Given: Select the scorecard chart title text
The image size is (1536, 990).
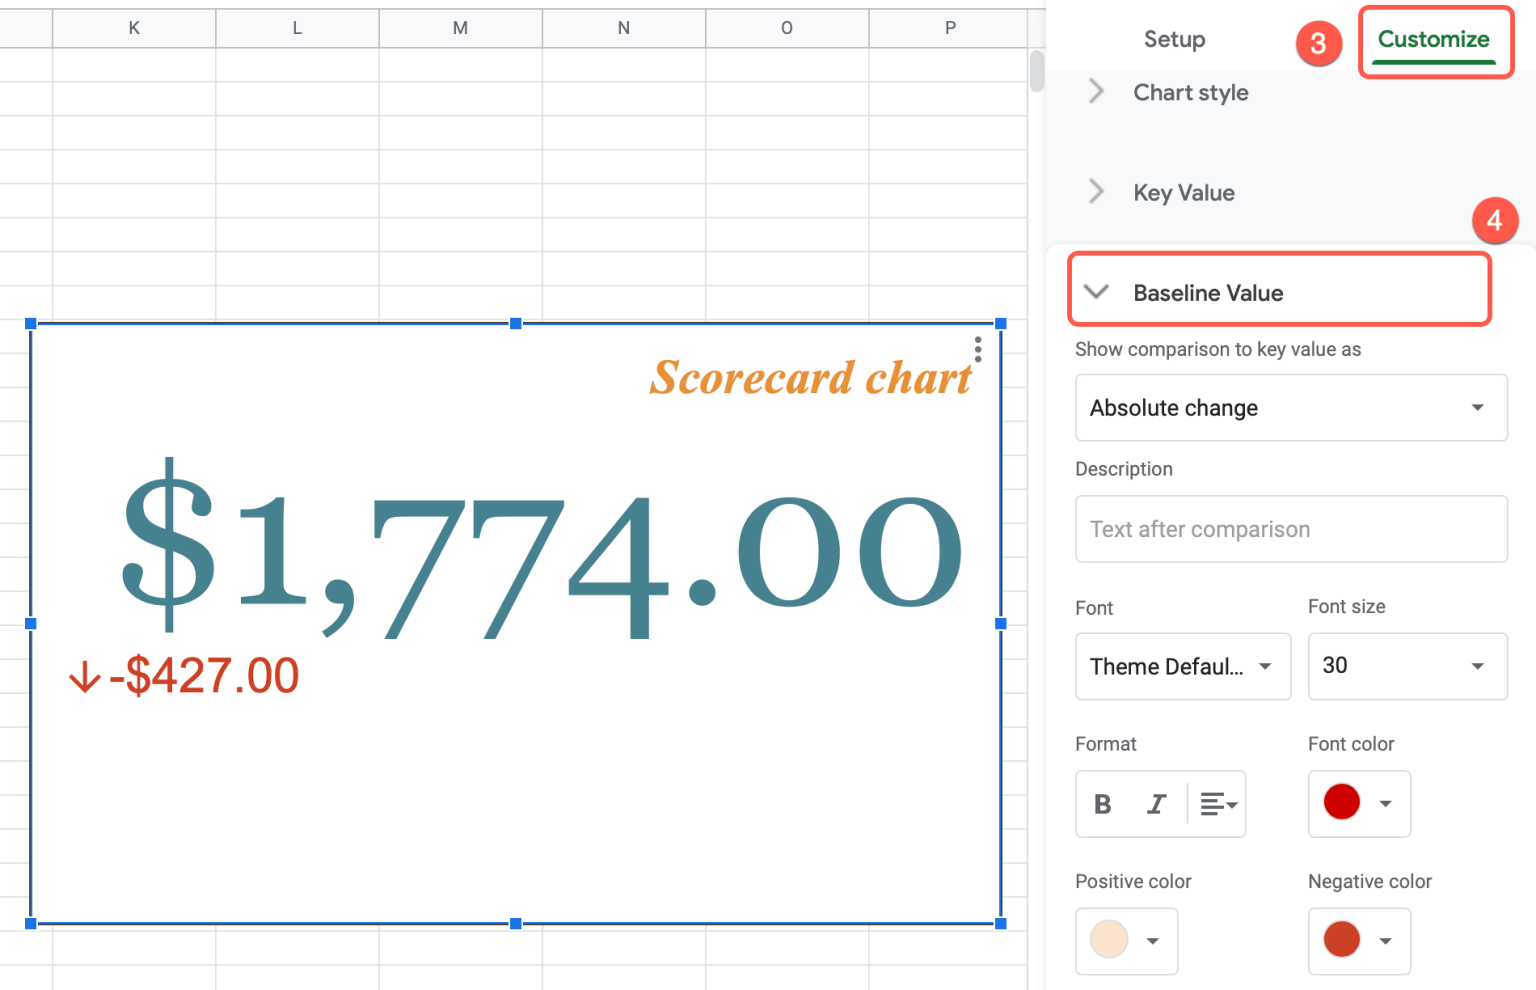Looking at the screenshot, I should pyautogui.click(x=812, y=378).
